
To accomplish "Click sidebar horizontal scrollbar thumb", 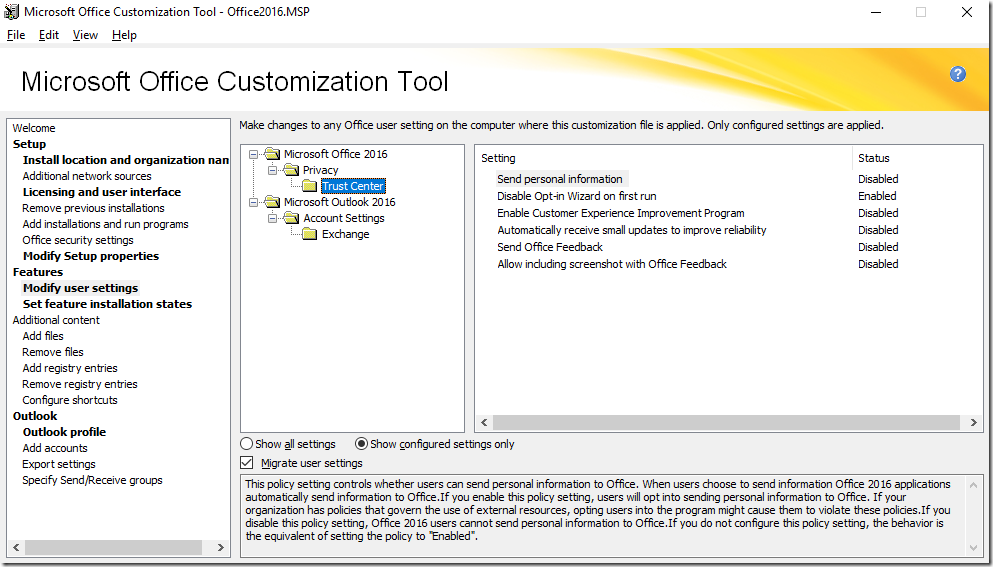I will point(113,547).
